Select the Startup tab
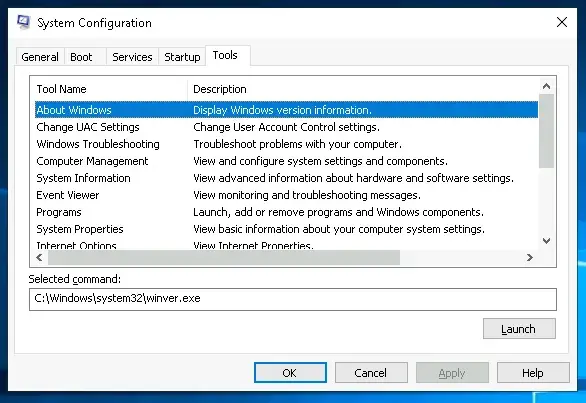The image size is (586, 403). pos(182,57)
